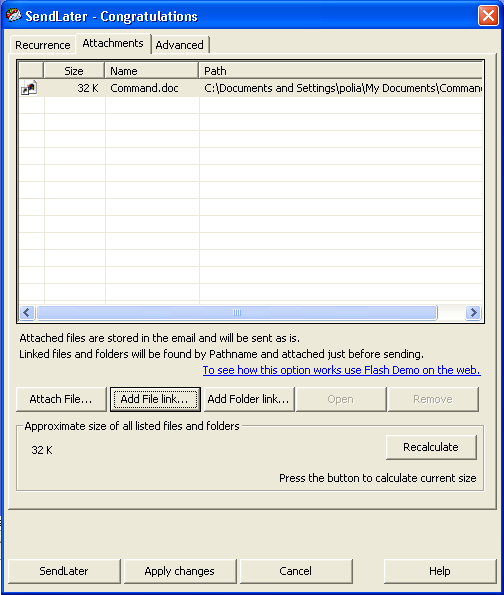
Task: Click the Path column header
Action: click(x=341, y=71)
